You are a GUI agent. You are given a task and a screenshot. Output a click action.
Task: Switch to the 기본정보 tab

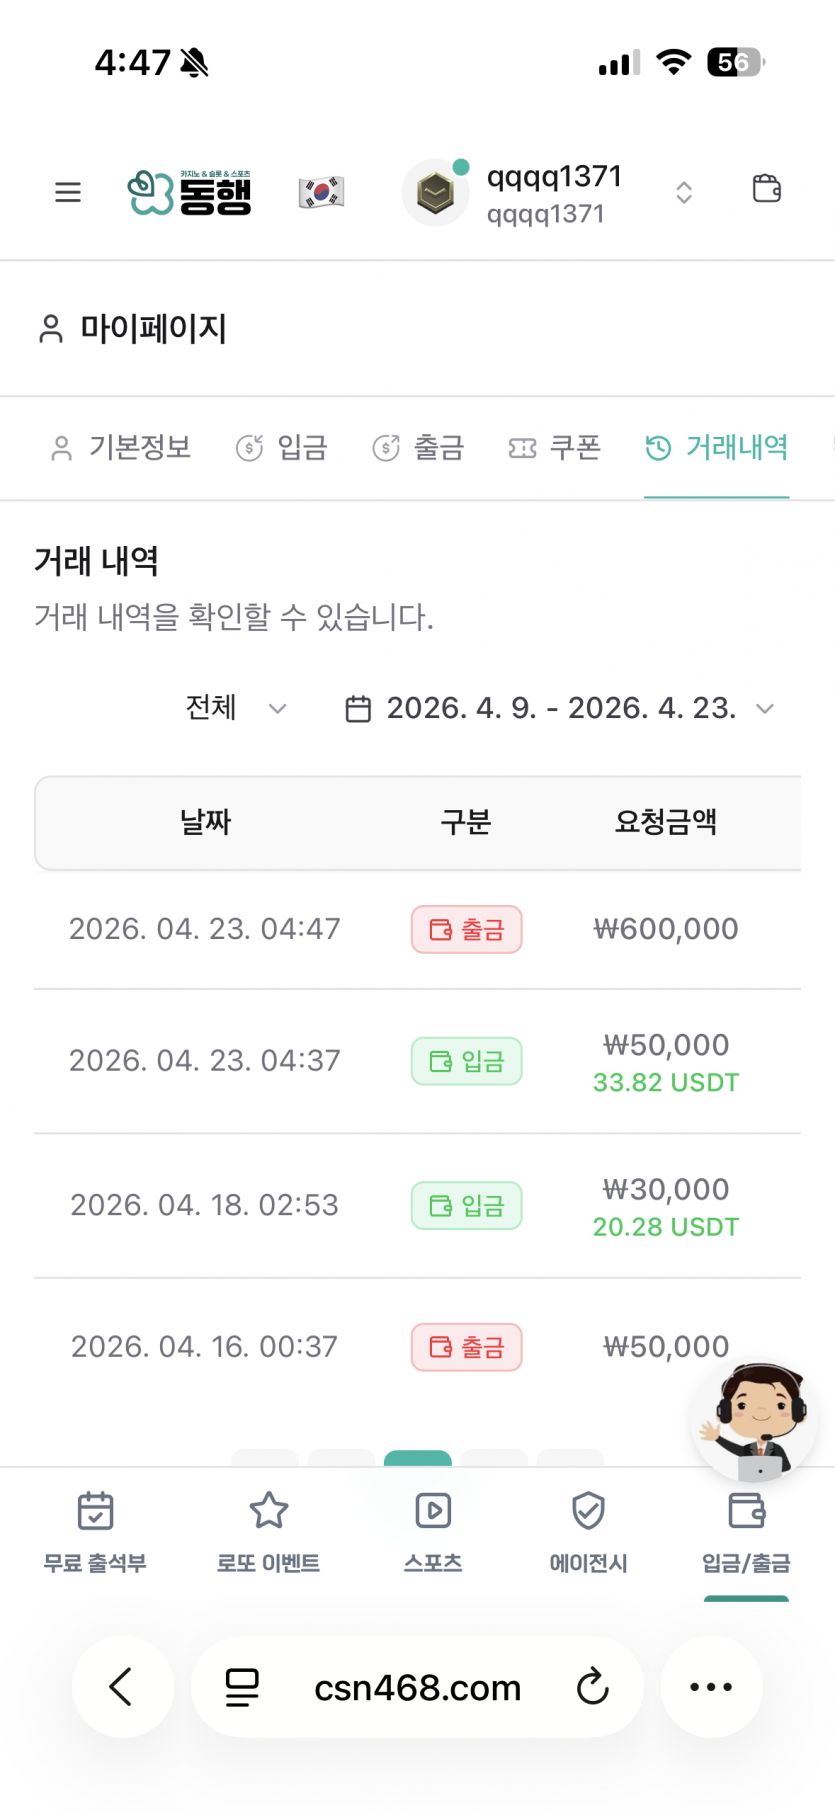tap(121, 448)
